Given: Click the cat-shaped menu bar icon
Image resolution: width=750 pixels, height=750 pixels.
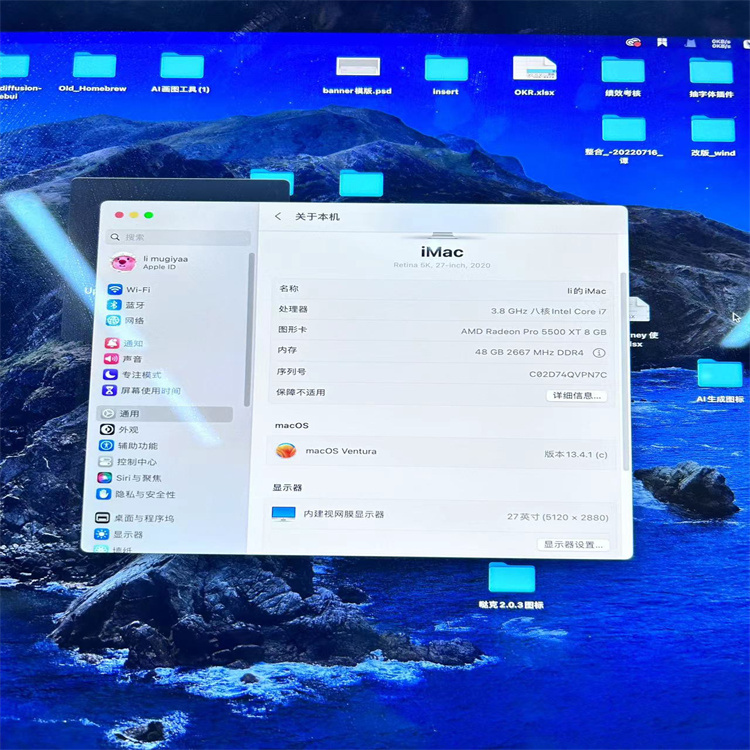Looking at the screenshot, I should point(690,44).
